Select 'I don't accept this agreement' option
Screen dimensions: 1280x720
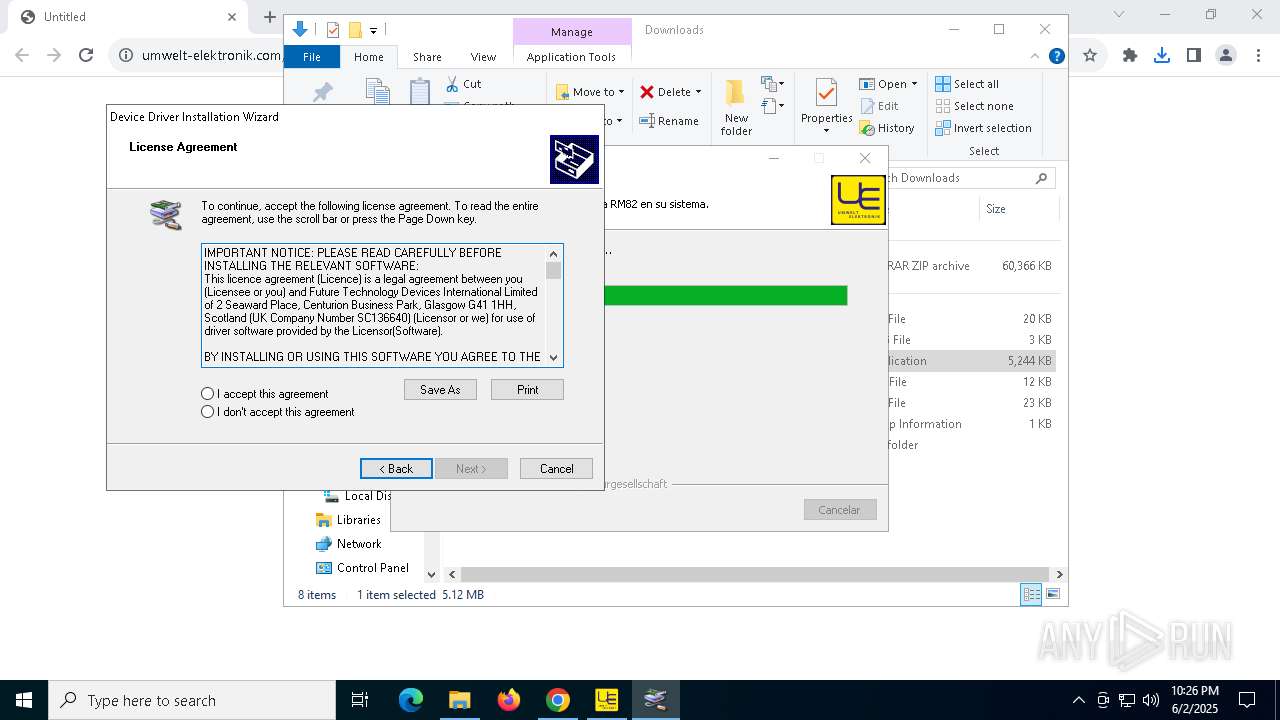(208, 412)
